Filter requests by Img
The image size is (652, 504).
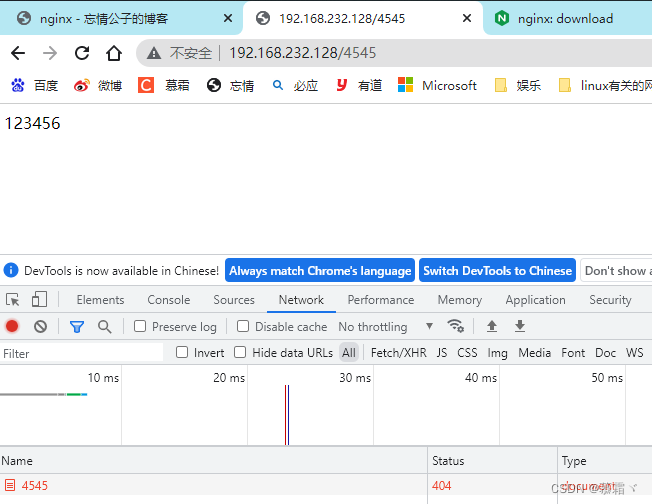(497, 353)
